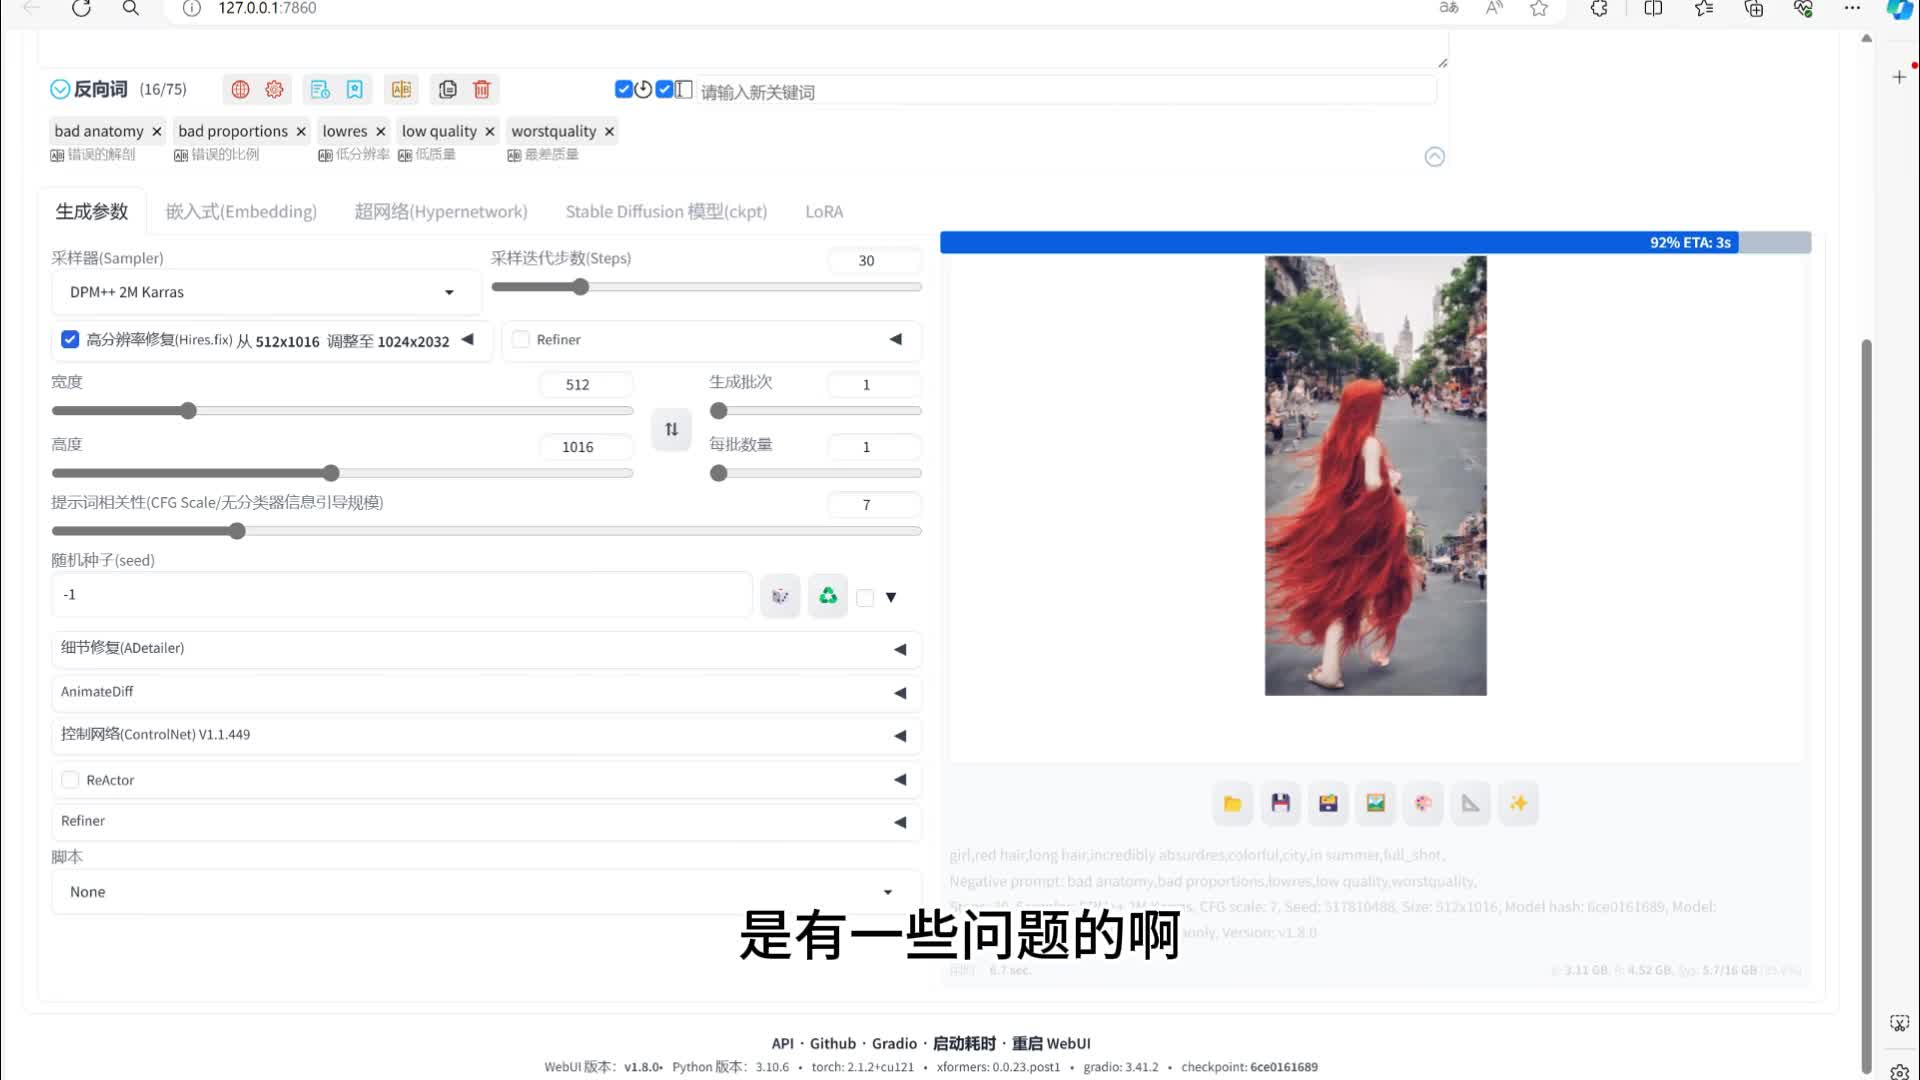
Task: Open the script dropdown showing None
Action: [x=486, y=892]
